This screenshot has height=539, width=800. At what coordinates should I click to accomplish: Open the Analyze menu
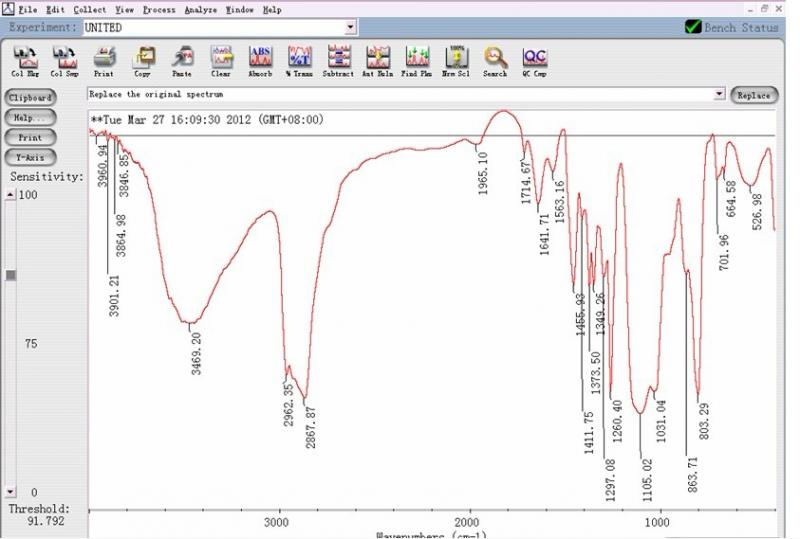201,10
